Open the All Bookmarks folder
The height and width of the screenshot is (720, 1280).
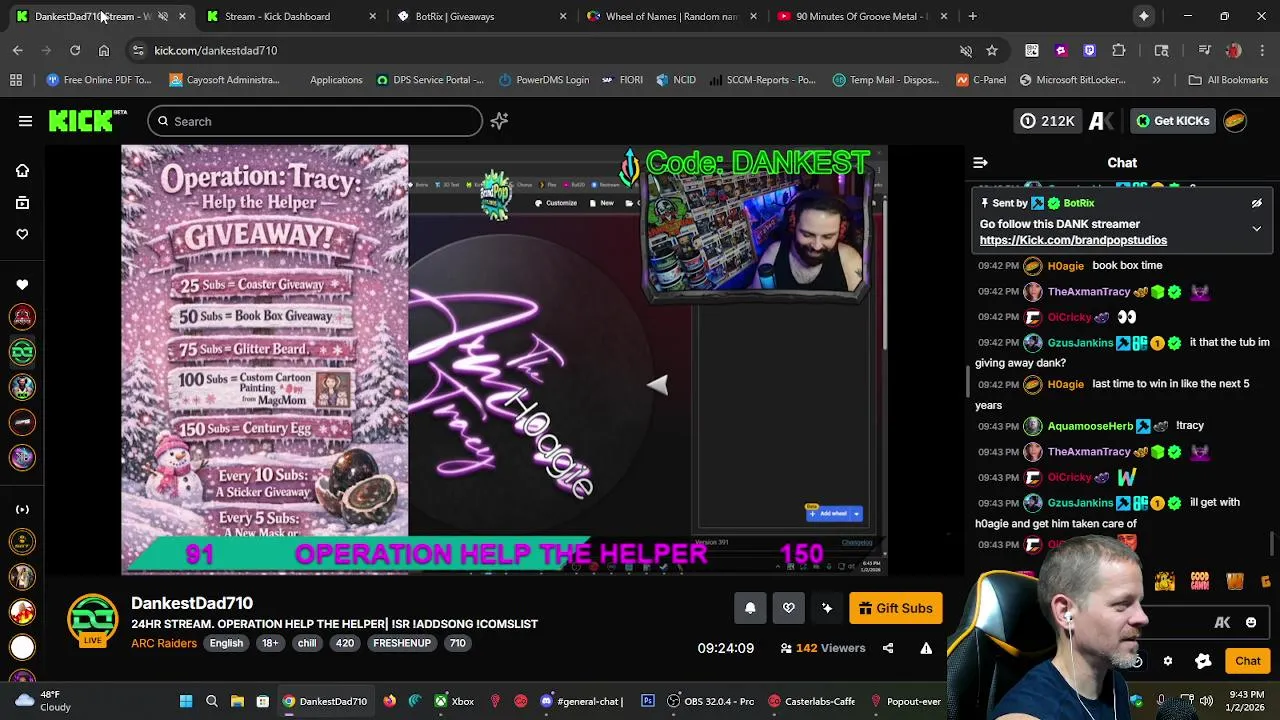pyautogui.click(x=1229, y=80)
